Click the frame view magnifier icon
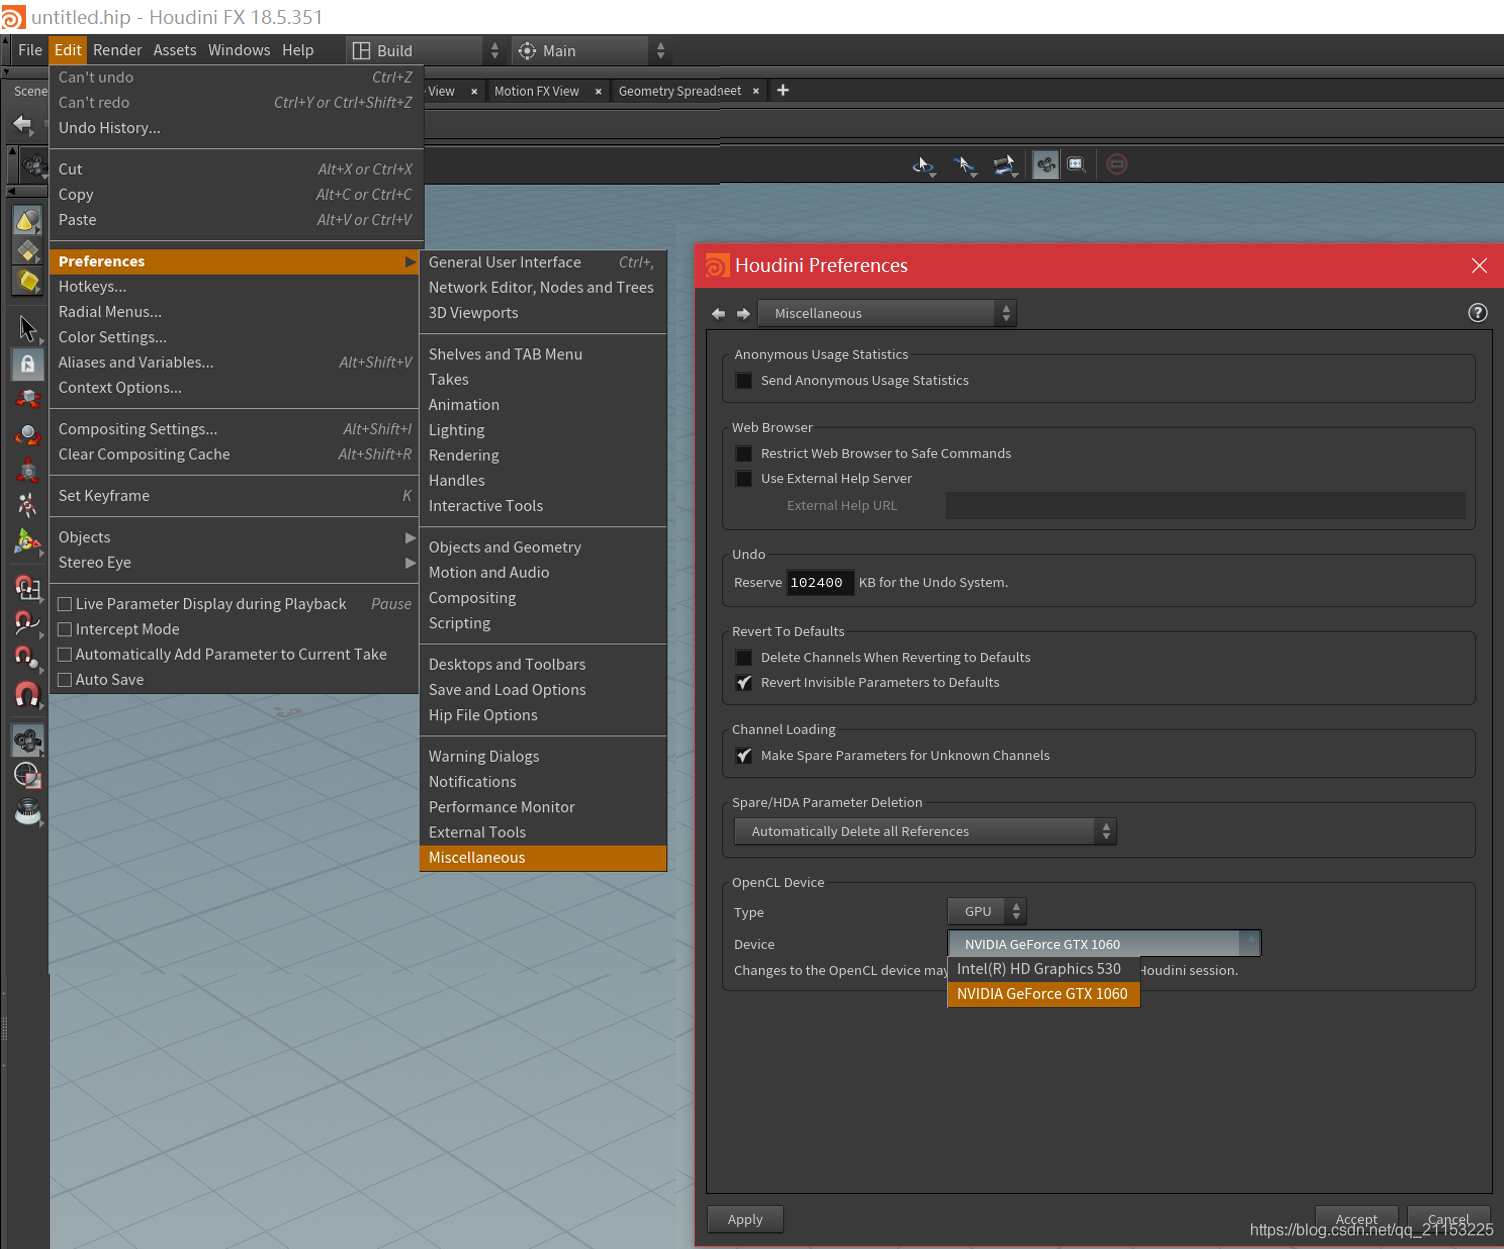This screenshot has height=1249, width=1504. point(1076,163)
